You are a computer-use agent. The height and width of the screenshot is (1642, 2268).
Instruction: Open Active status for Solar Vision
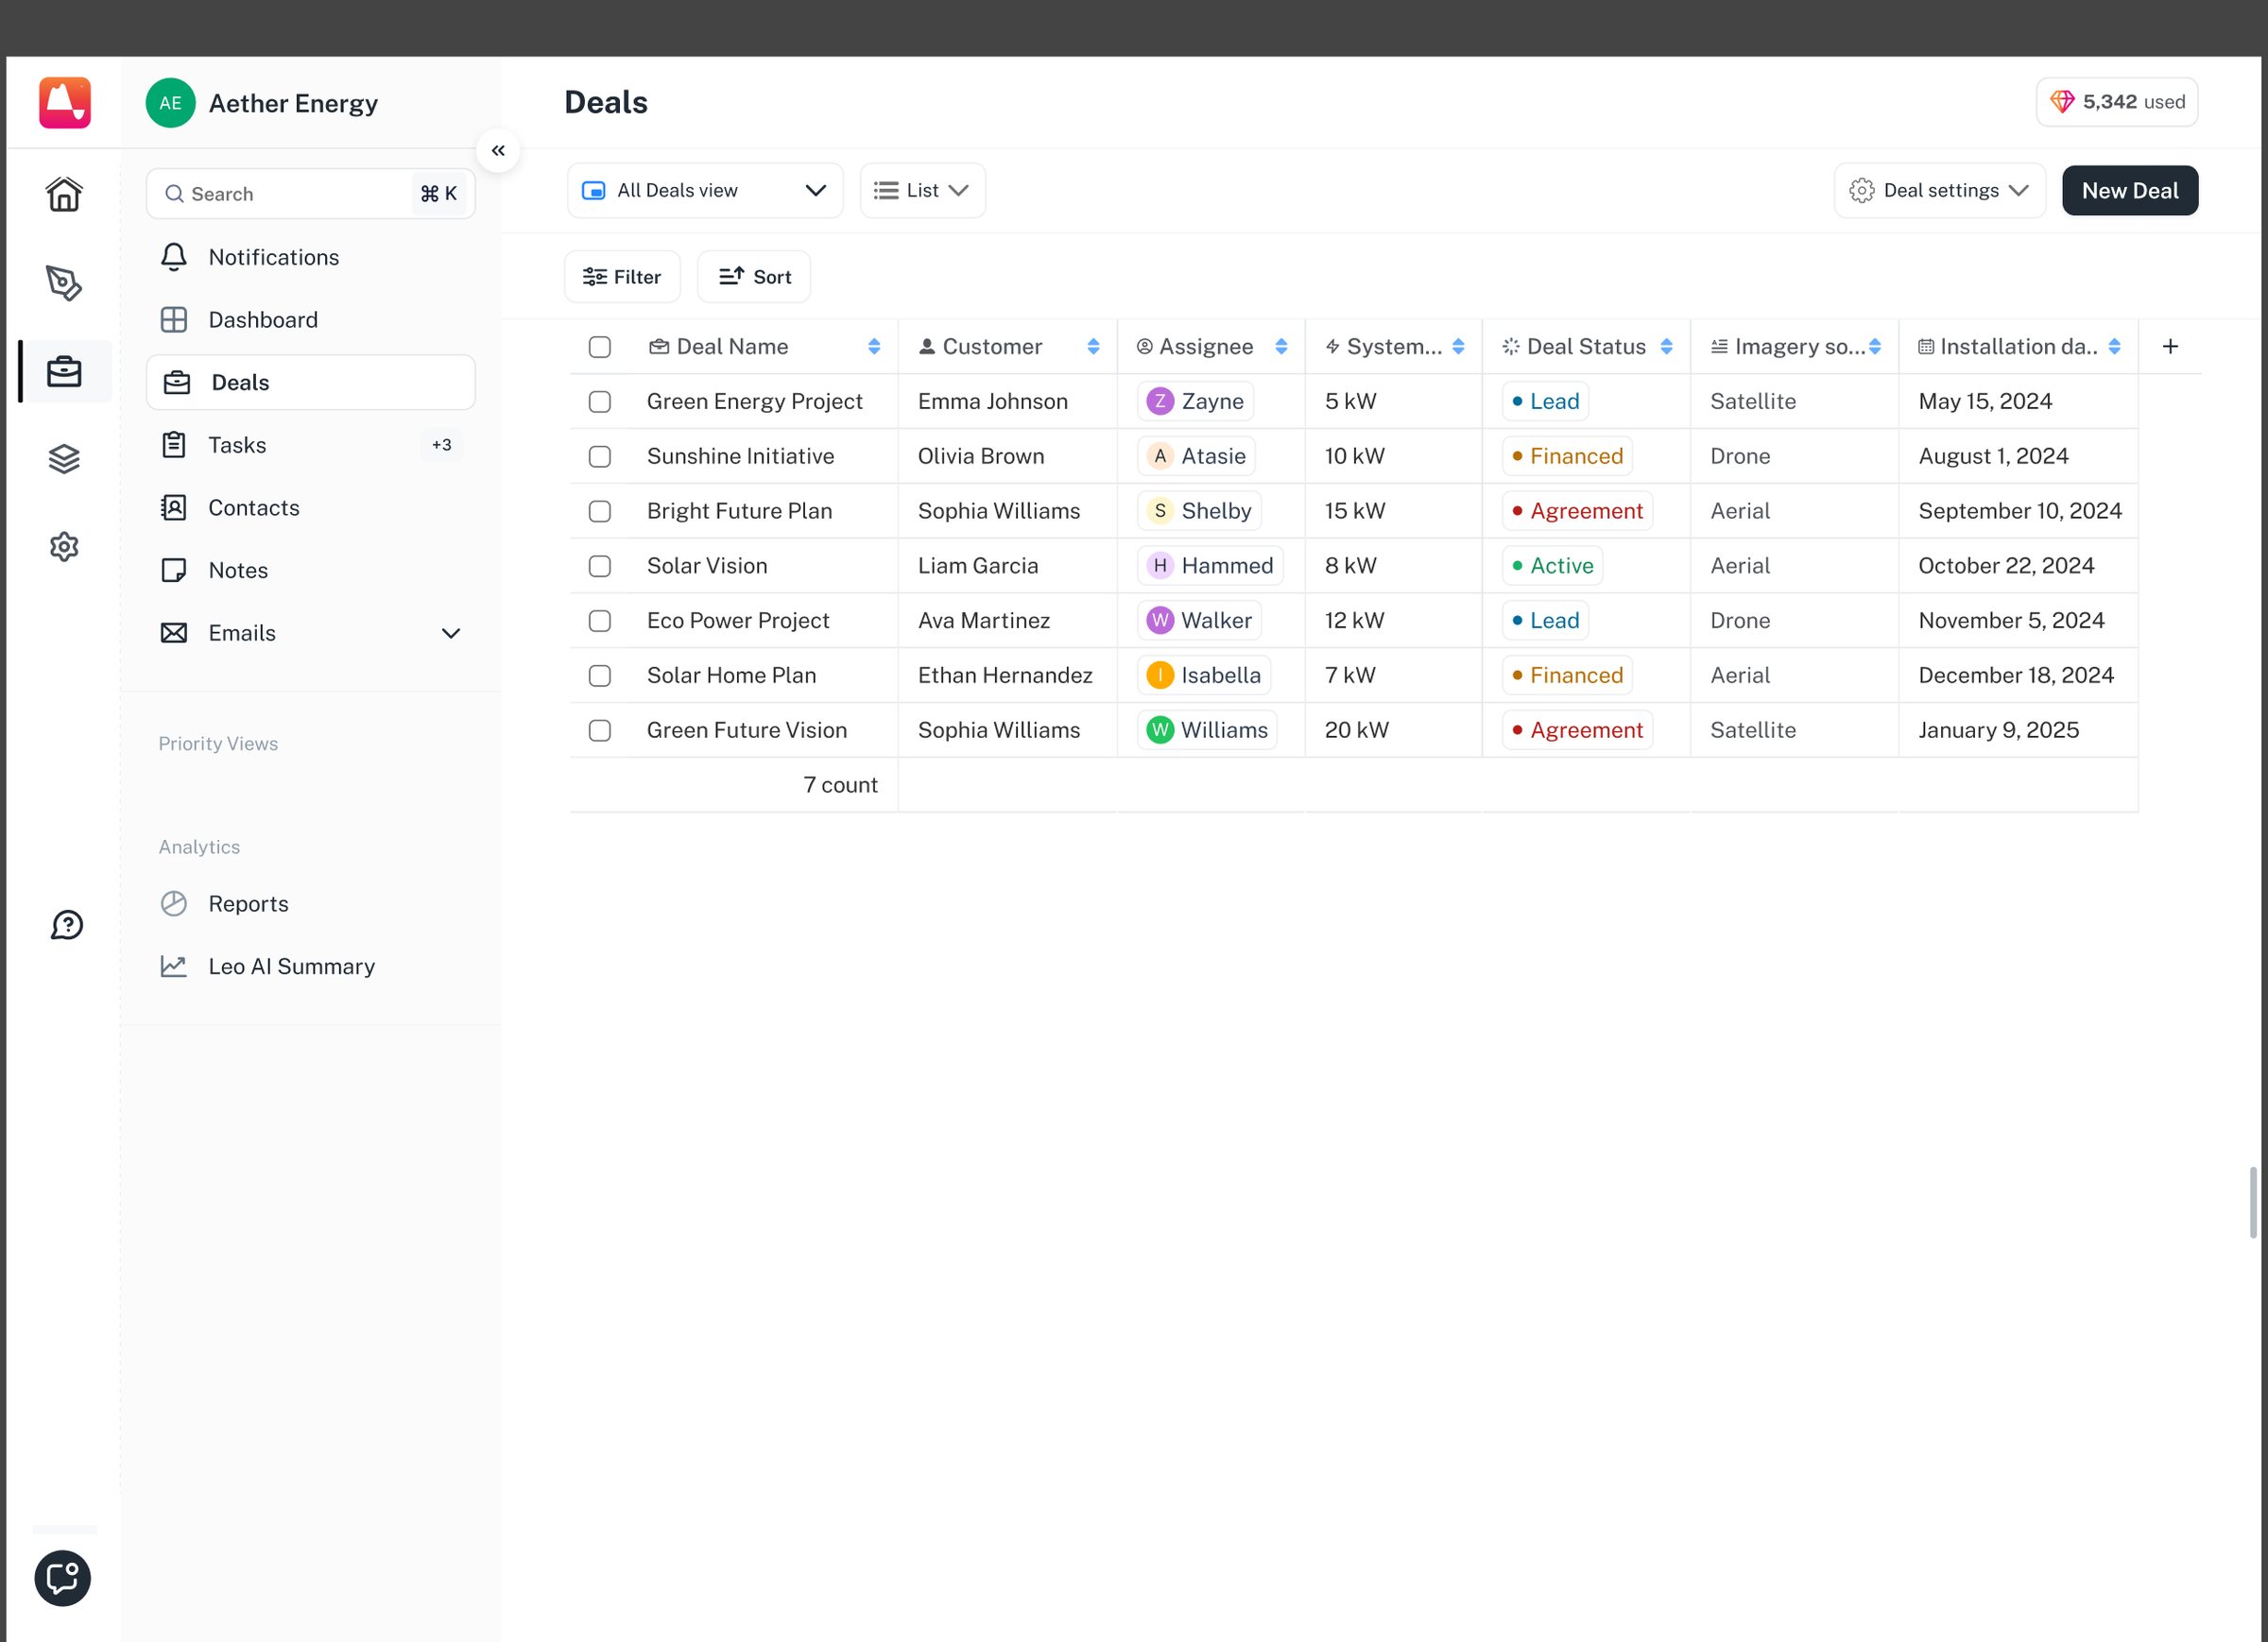(1552, 566)
